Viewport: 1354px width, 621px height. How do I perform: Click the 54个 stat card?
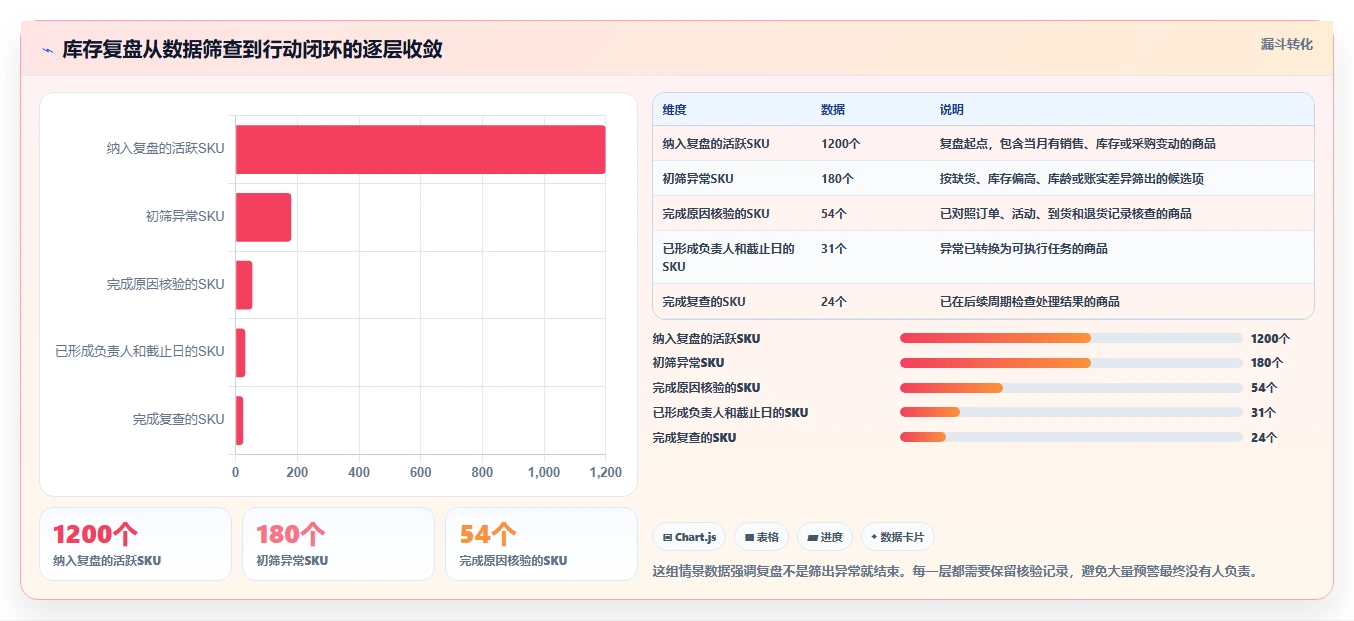click(x=541, y=544)
